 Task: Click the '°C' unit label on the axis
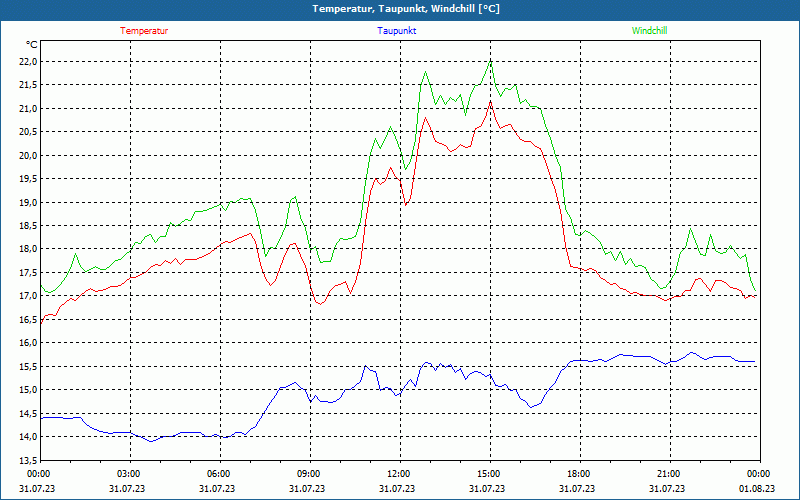(32, 45)
